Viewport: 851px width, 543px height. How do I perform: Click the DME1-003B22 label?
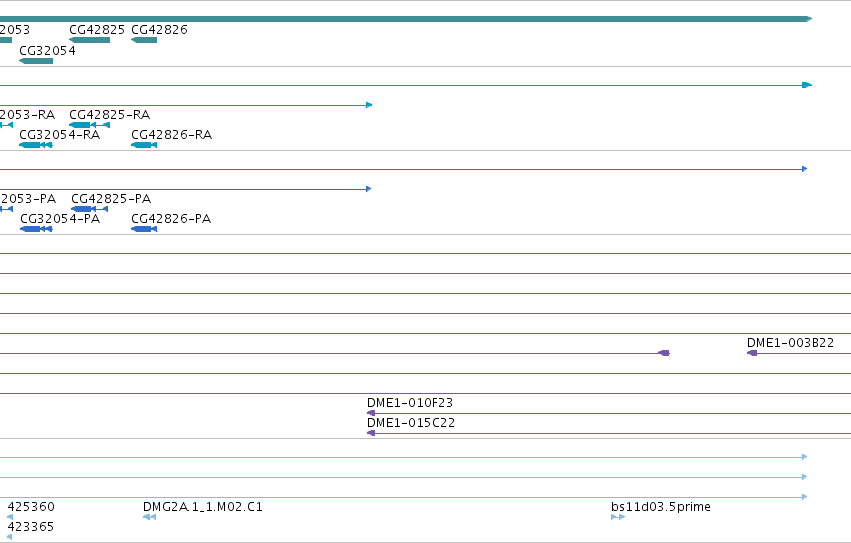click(790, 343)
